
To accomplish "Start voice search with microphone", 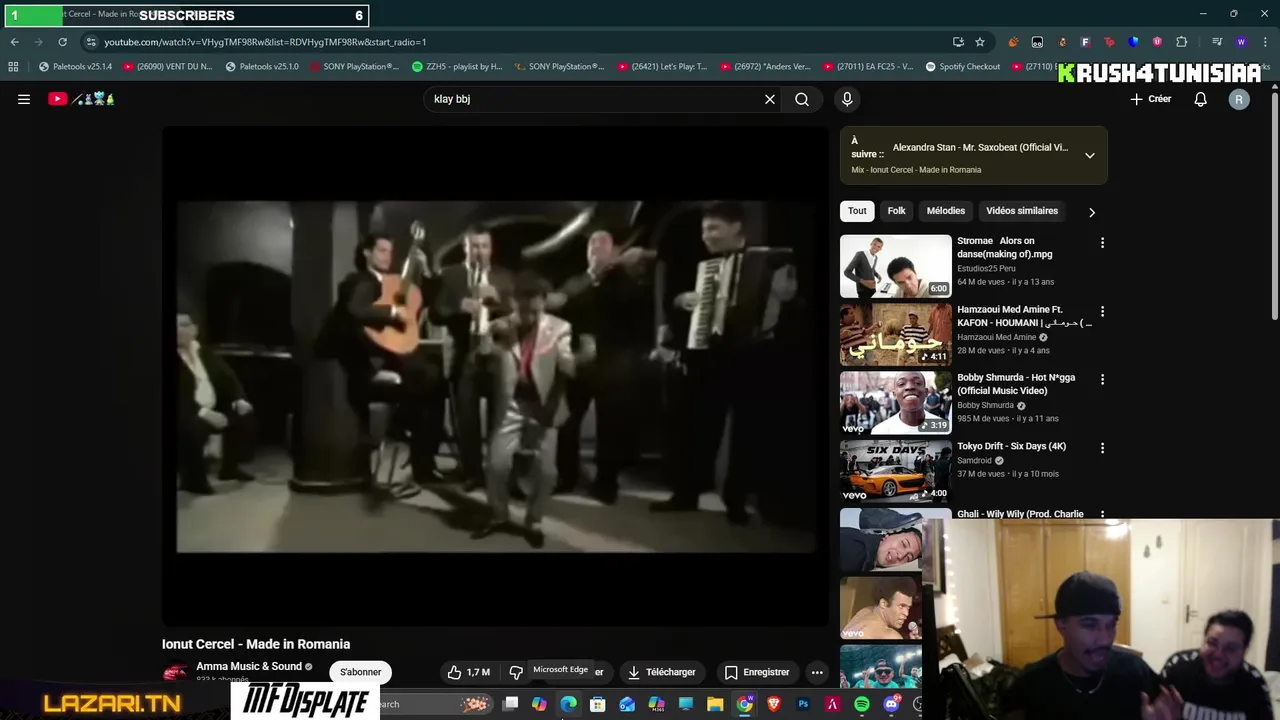I will coord(847,99).
